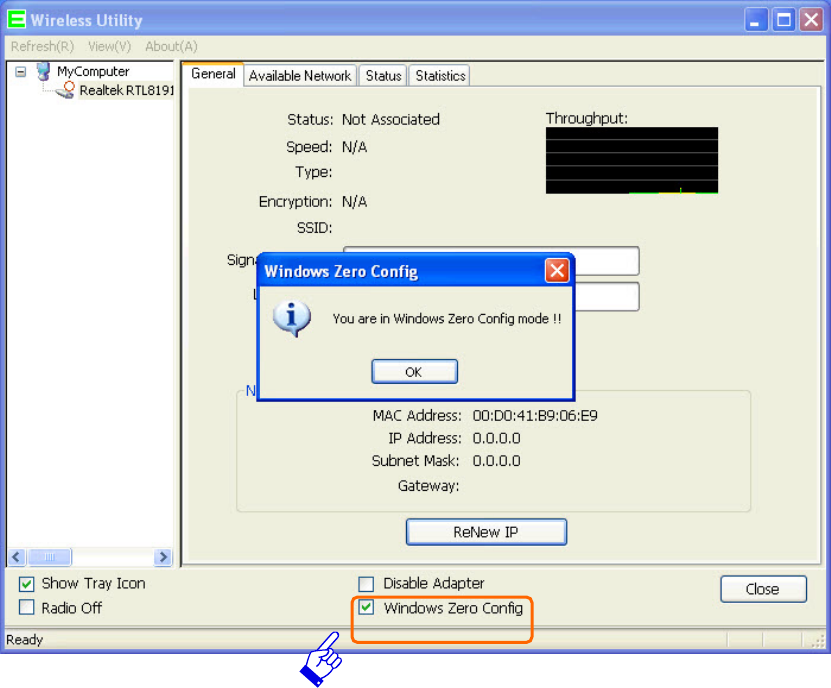Click OK in the Zero Config dialog
Screen dimensions: 831x688
(414, 372)
